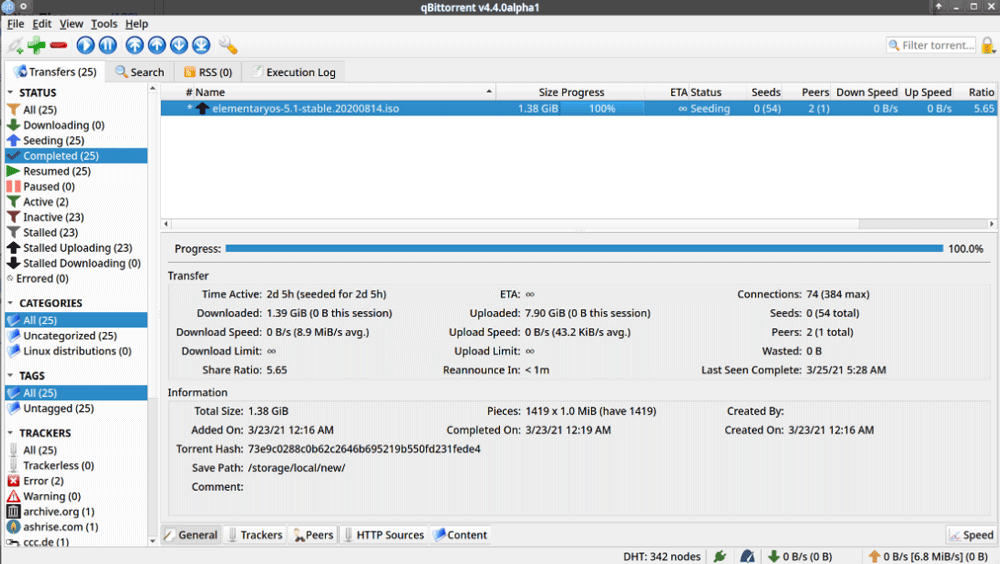Filter by Active (2) status
This screenshot has width=1000, height=564.
pos(76,202)
